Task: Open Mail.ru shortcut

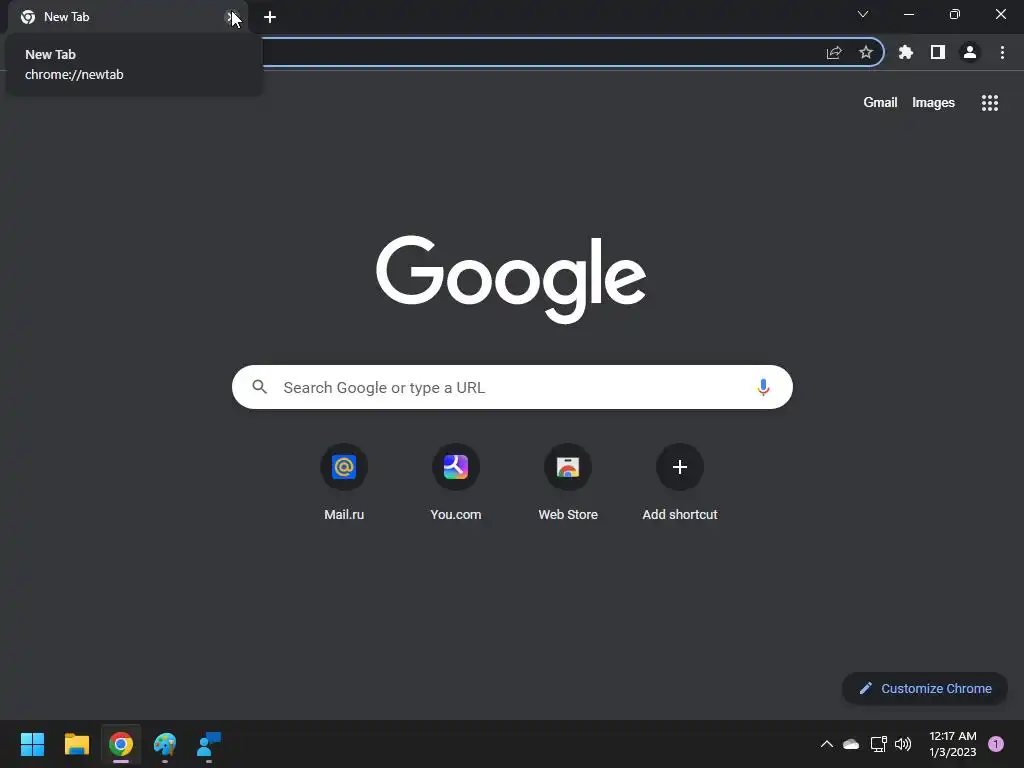Action: 344,482
